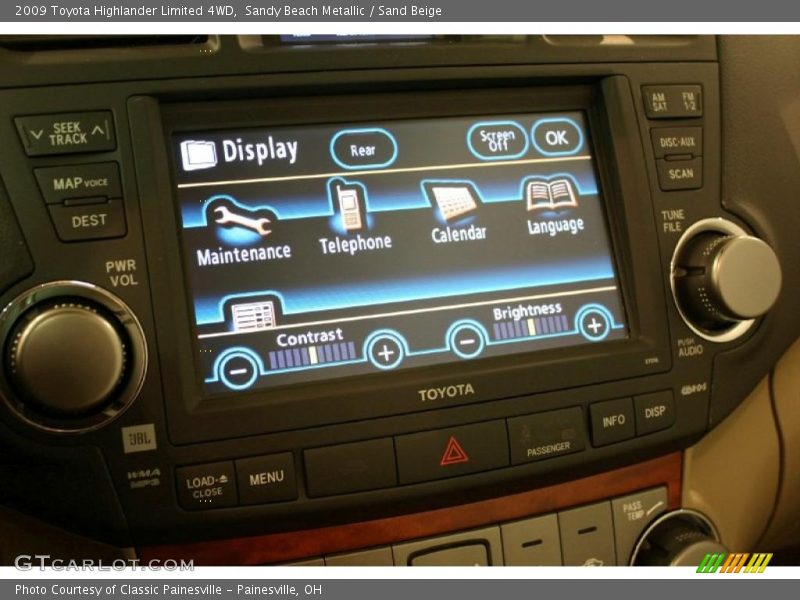Viewport: 800px width, 600px height.
Task: Tap the Brightness level bar
Action: pos(531,327)
